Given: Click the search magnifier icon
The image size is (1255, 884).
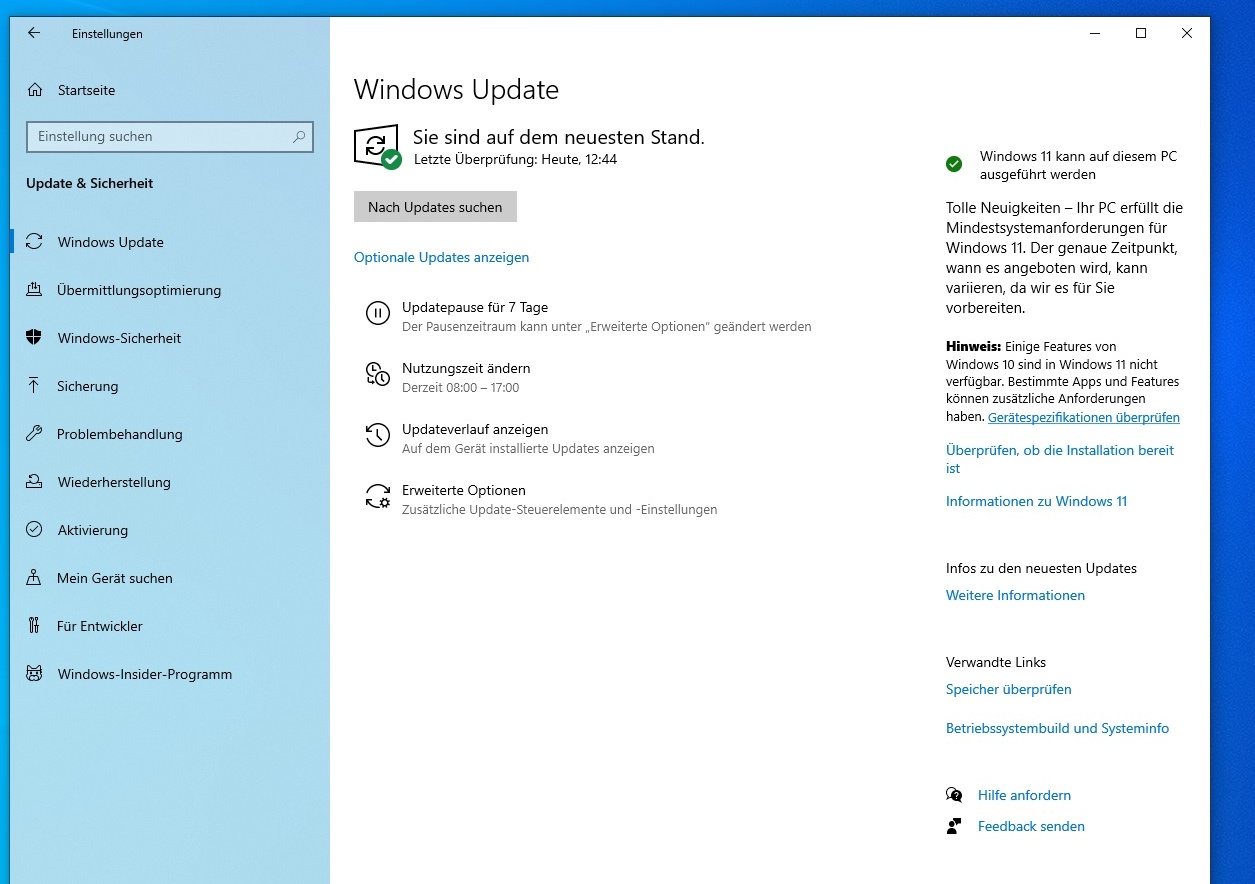Looking at the screenshot, I should (x=299, y=137).
